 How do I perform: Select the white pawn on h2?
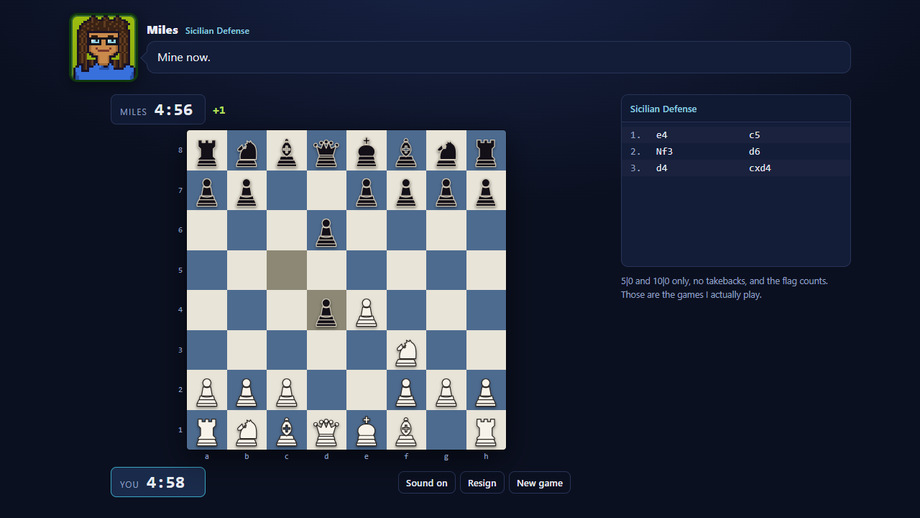[x=486, y=390]
